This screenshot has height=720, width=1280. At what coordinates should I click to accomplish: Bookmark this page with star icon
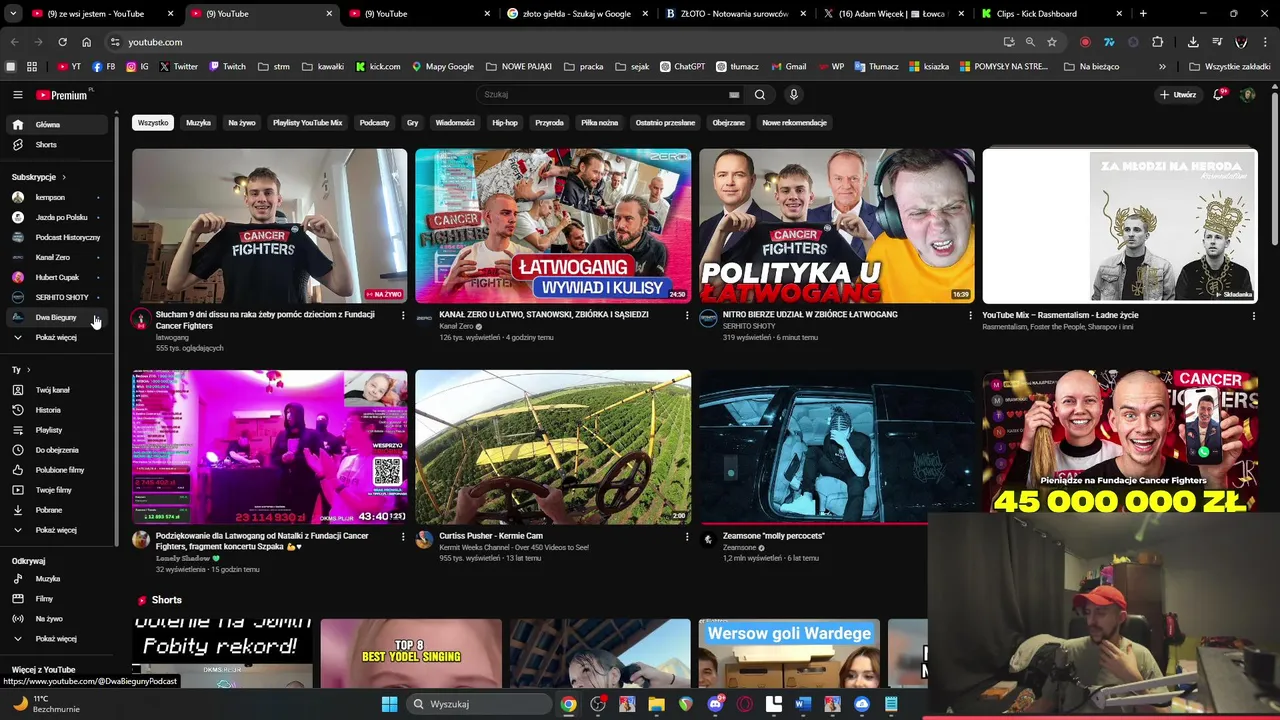pos(1052,42)
